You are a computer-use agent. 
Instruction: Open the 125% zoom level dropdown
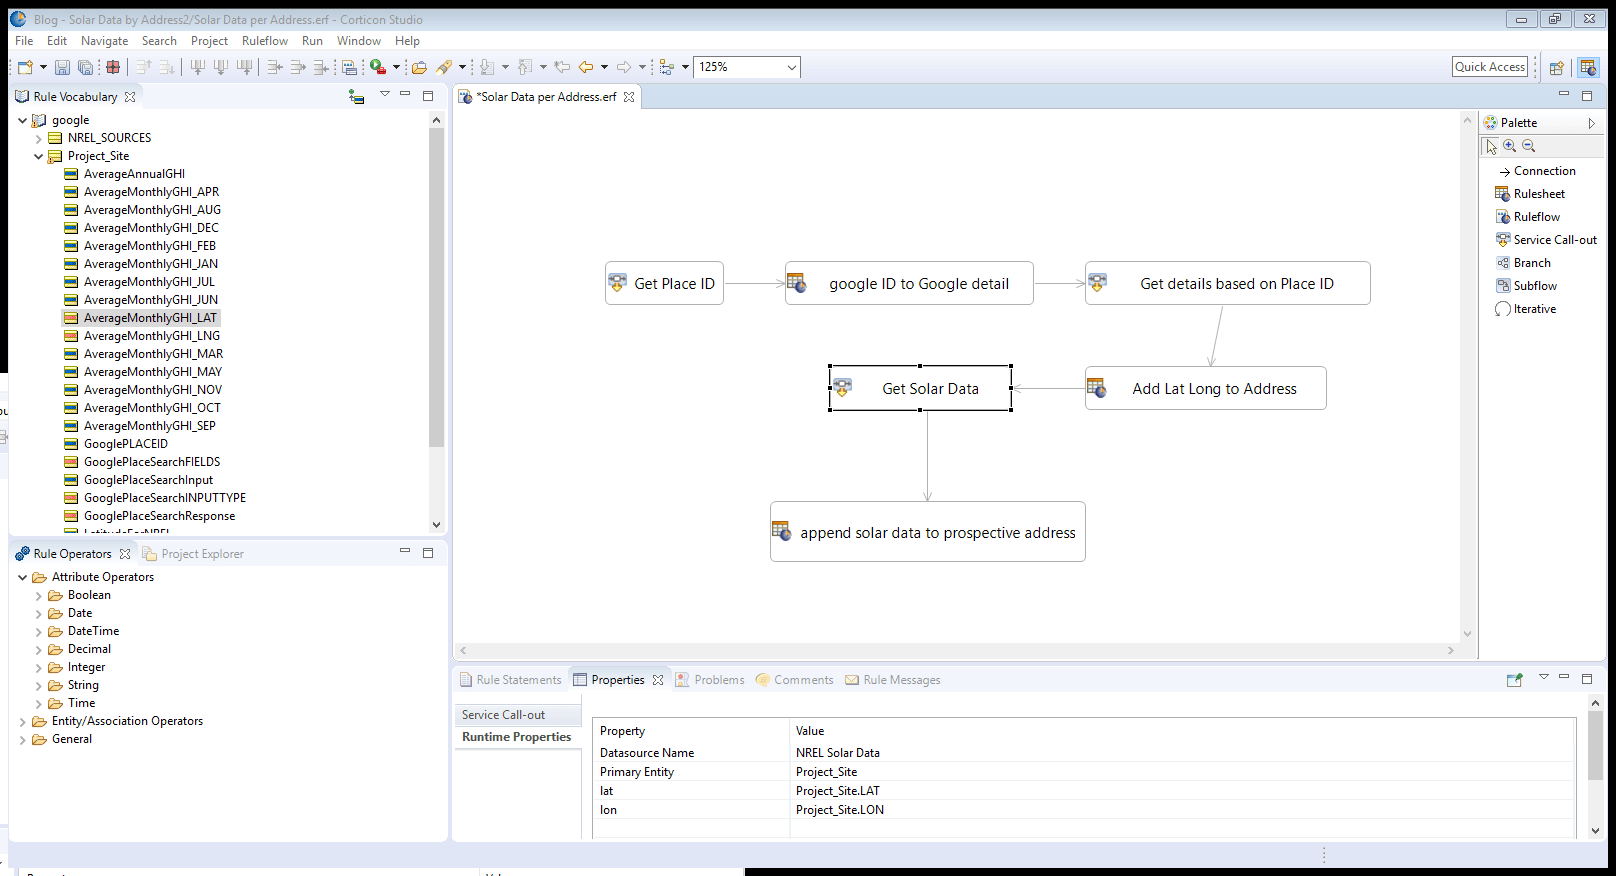(x=791, y=67)
